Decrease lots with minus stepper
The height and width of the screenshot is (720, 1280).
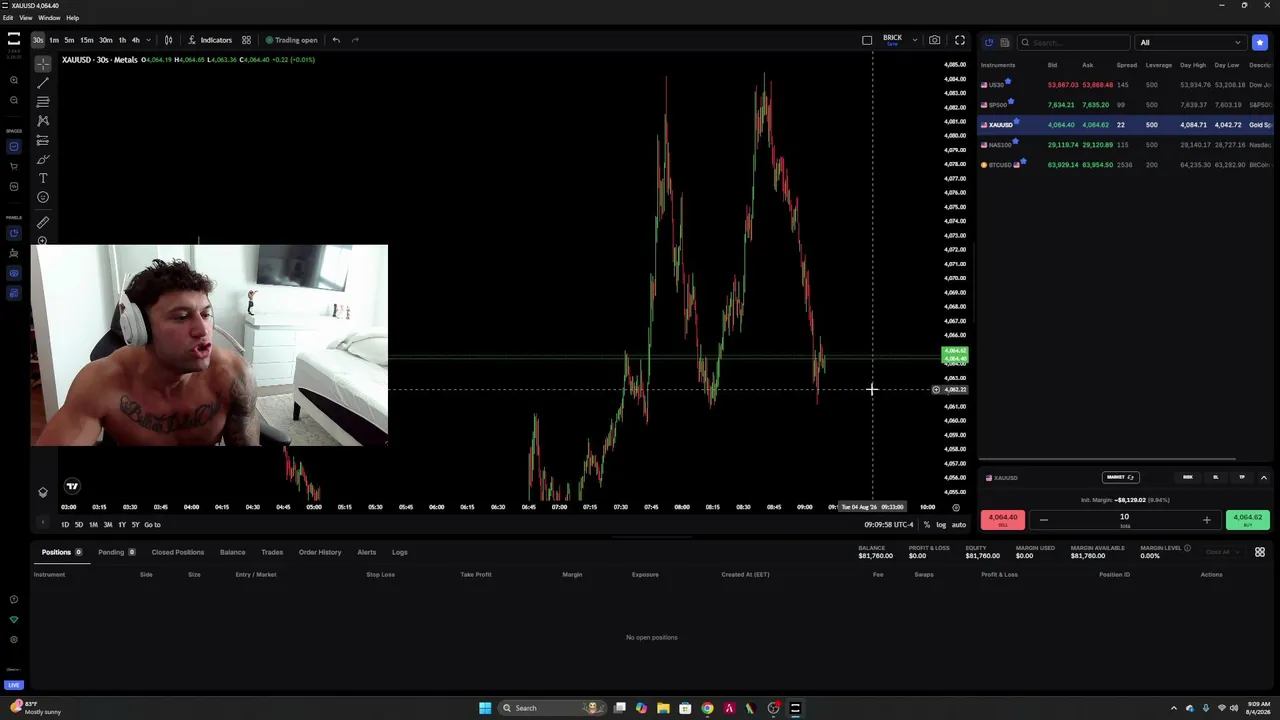click(1043, 520)
